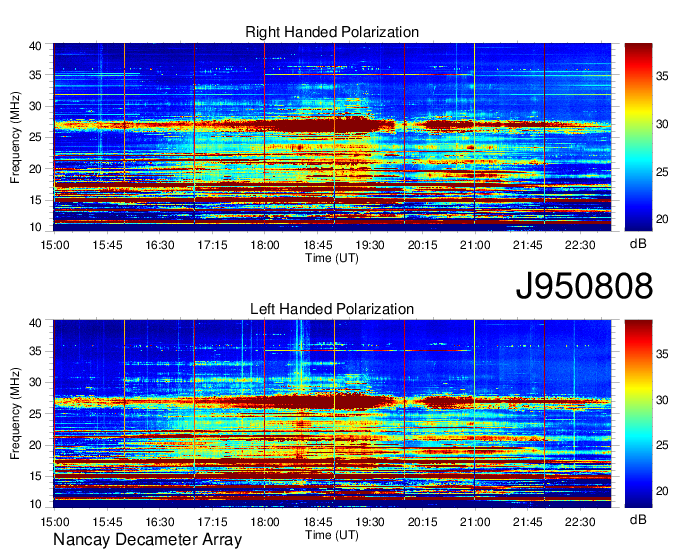Click "19:30" time tick on bottom plot
Screen dimensions: 680x552
coord(370,522)
